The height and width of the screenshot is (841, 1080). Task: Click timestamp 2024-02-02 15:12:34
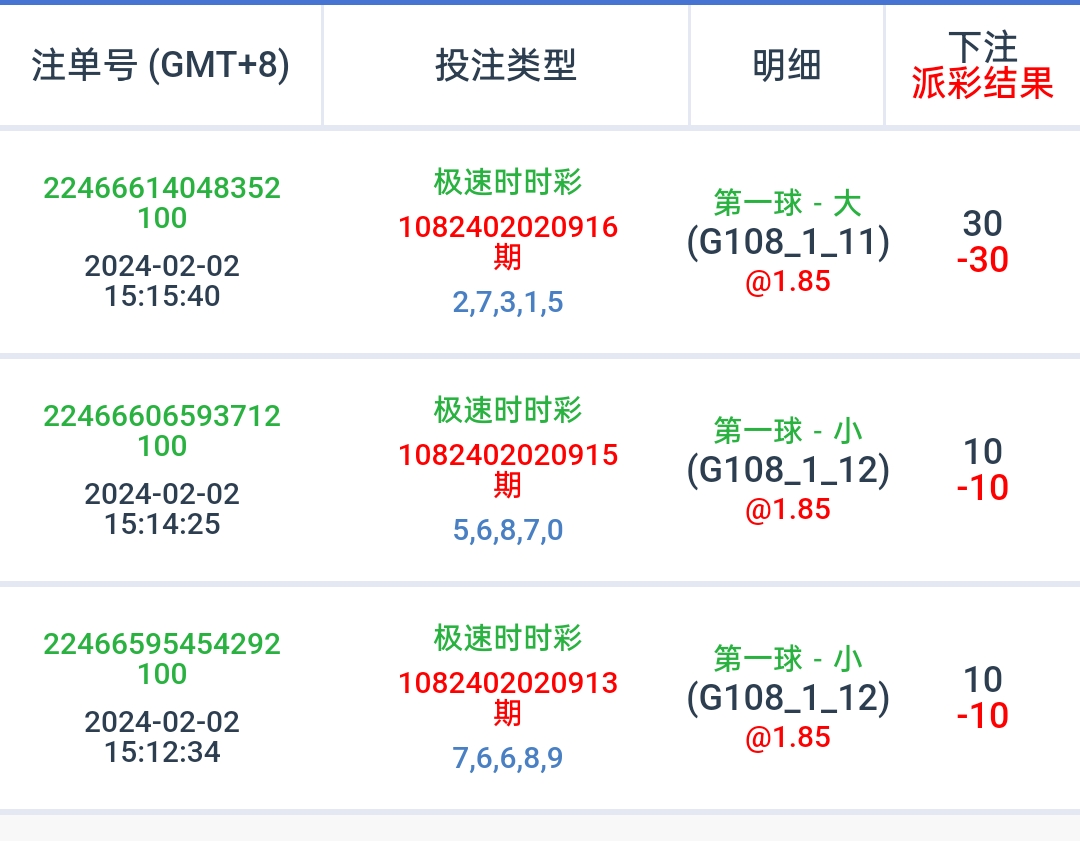(x=162, y=737)
